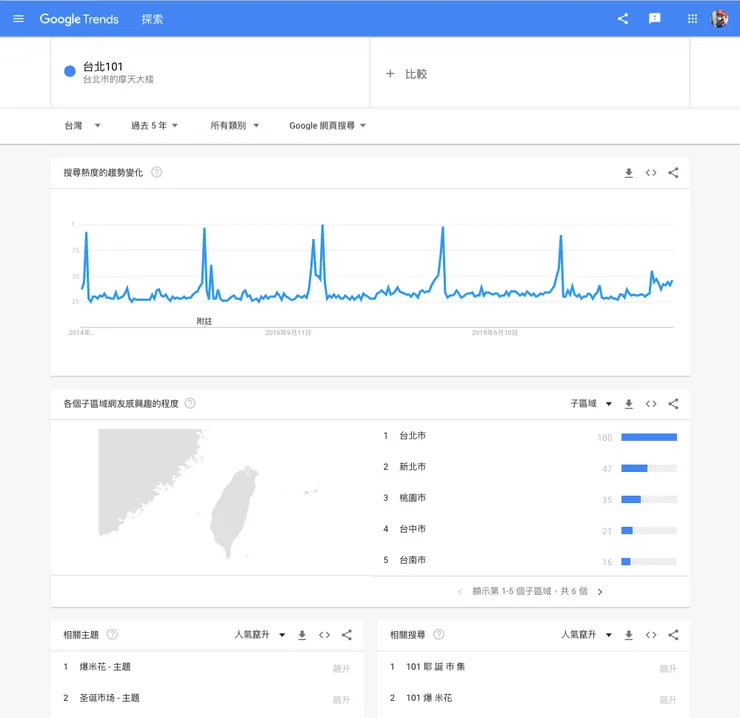Embed the interest over time chart
The width and height of the screenshot is (740, 718).
651,173
